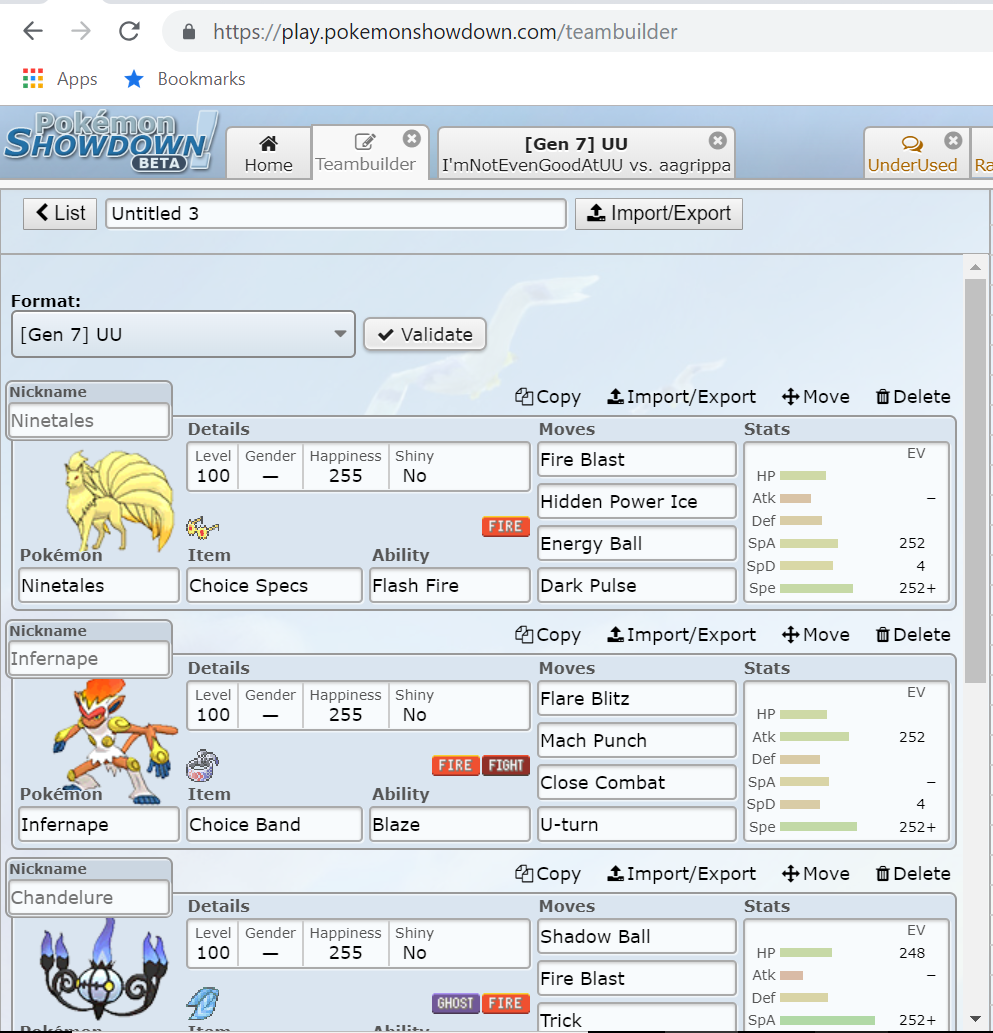Edit the Blaze ability field

pyautogui.click(x=449, y=824)
